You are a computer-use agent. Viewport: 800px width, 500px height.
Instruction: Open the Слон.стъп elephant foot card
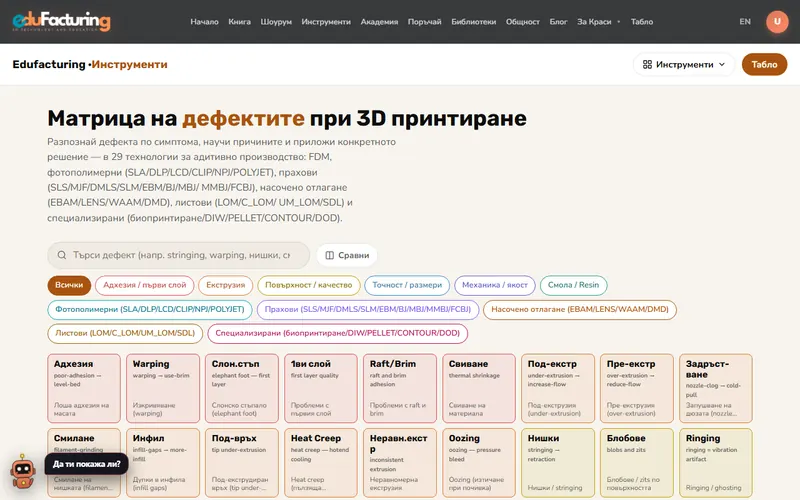point(242,388)
